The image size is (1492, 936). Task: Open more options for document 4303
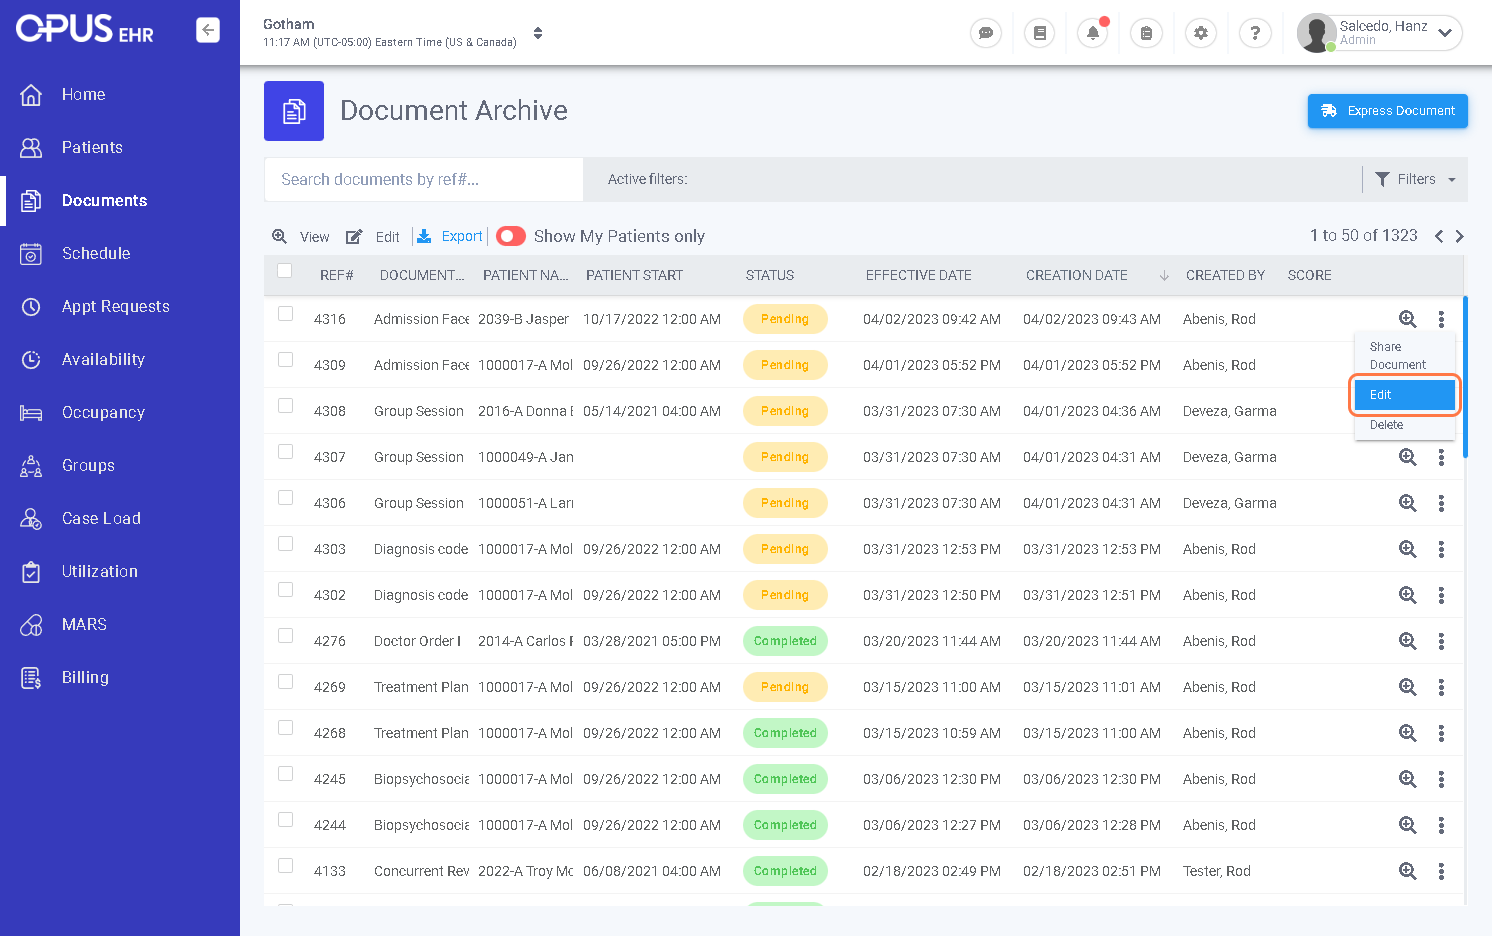tap(1441, 549)
